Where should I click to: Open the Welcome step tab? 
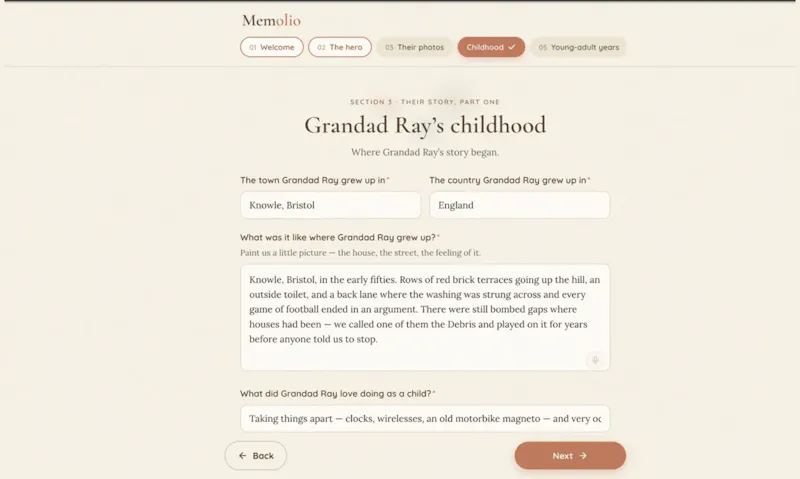(x=271, y=47)
